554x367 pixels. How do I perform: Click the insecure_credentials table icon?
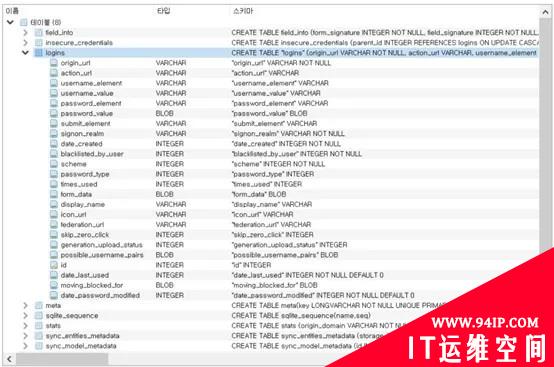pos(39,43)
